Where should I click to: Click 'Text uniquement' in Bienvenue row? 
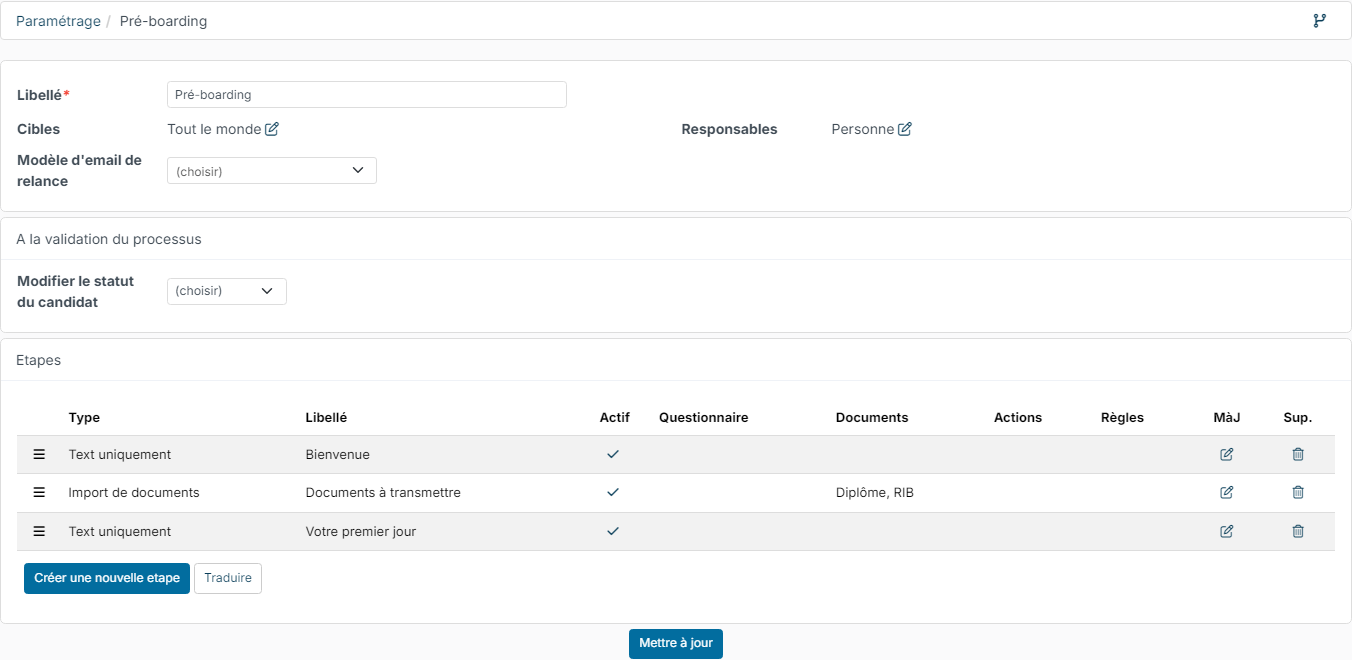120,454
